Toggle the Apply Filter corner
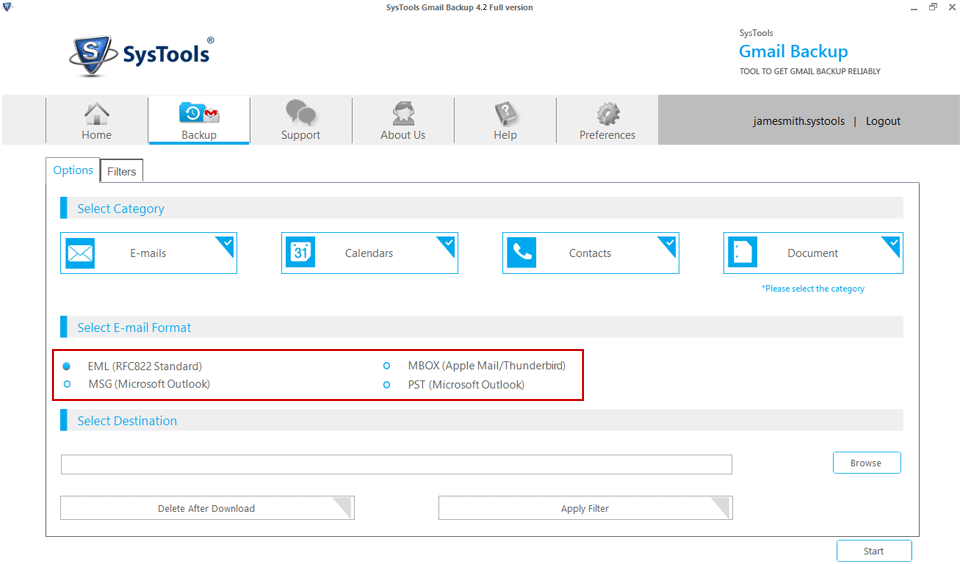The image size is (960, 564). point(721,507)
